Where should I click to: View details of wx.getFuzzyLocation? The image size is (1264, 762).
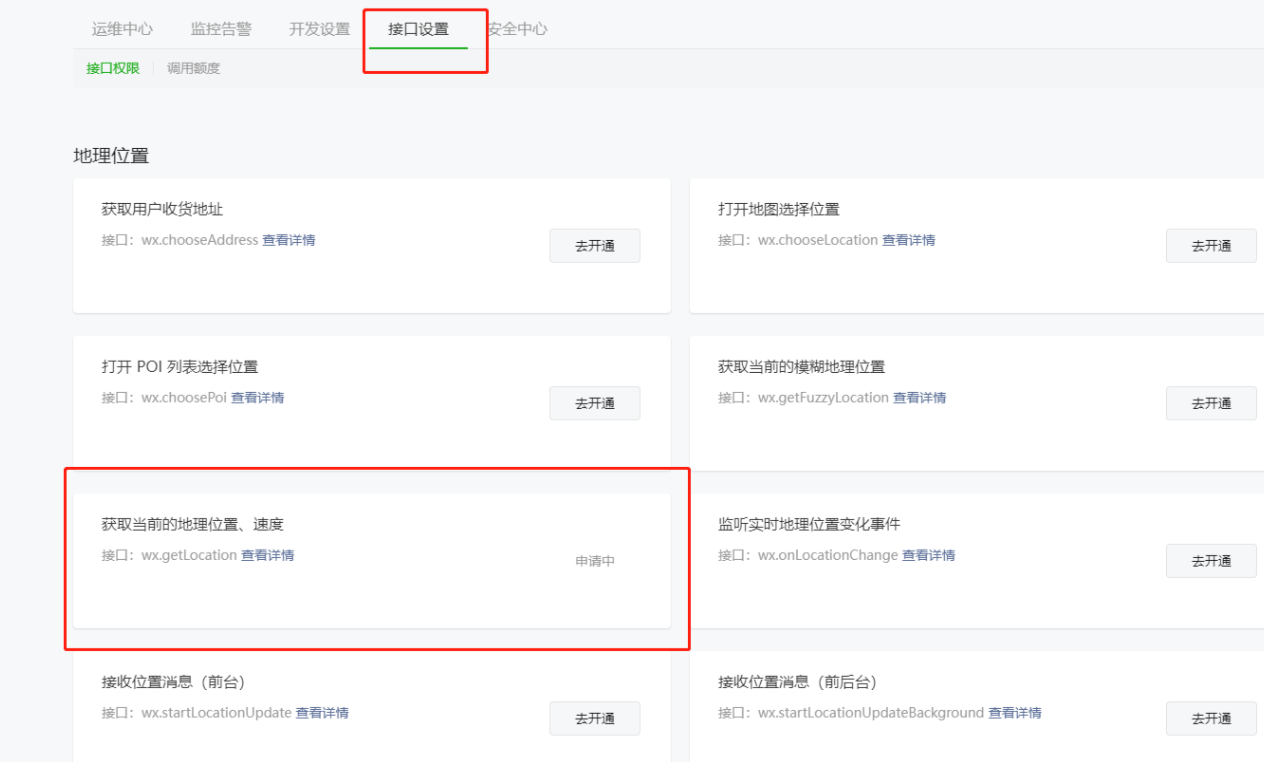point(922,397)
